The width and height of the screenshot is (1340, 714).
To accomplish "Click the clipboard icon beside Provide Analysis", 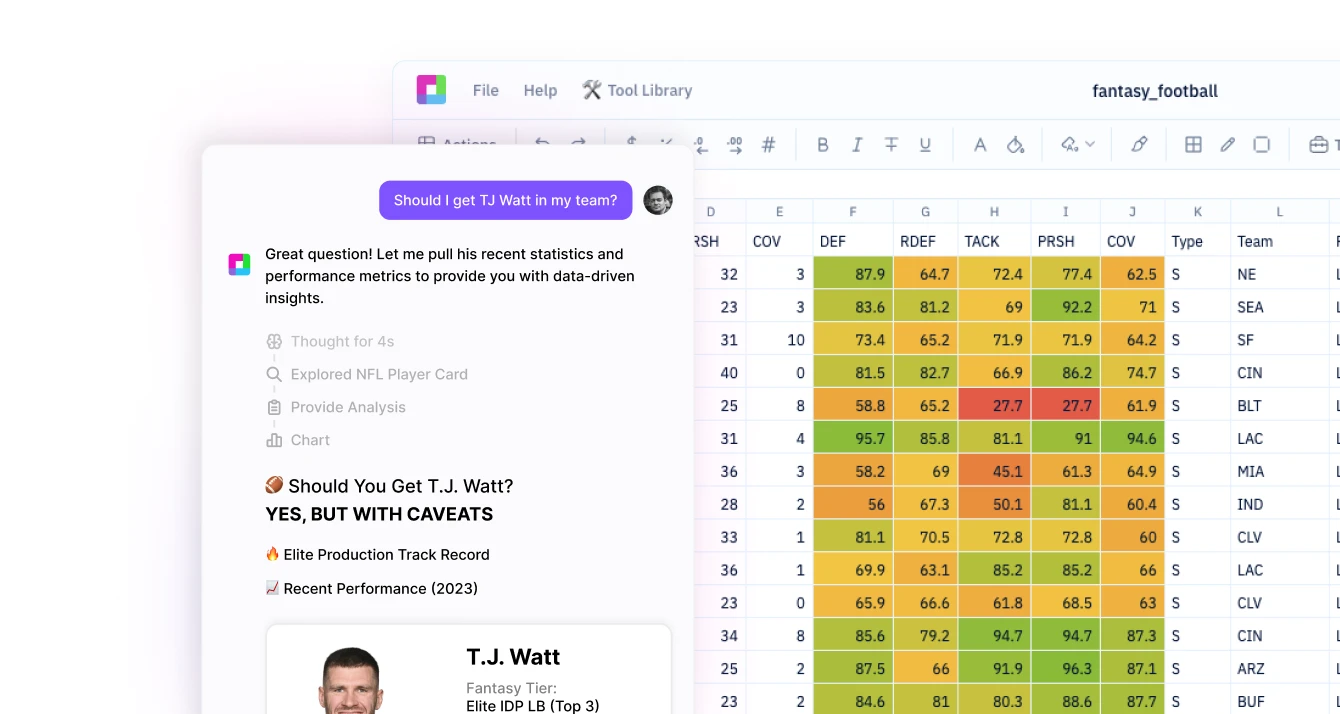I will coord(274,407).
